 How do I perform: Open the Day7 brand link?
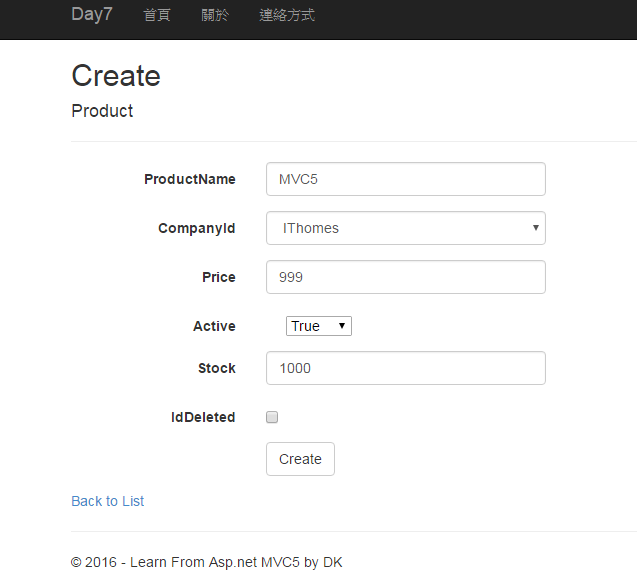point(92,15)
